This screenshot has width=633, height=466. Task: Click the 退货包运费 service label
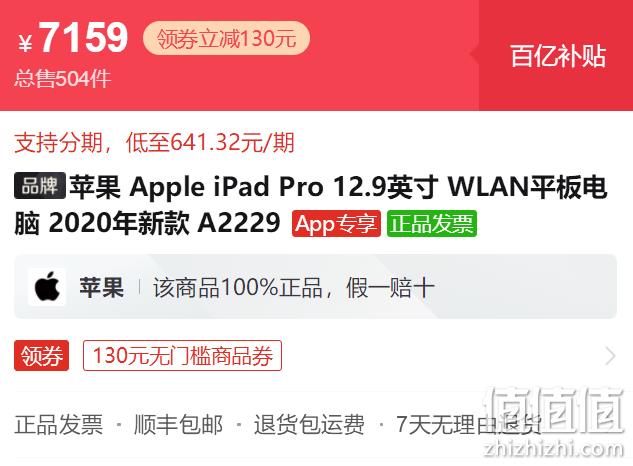point(309,425)
